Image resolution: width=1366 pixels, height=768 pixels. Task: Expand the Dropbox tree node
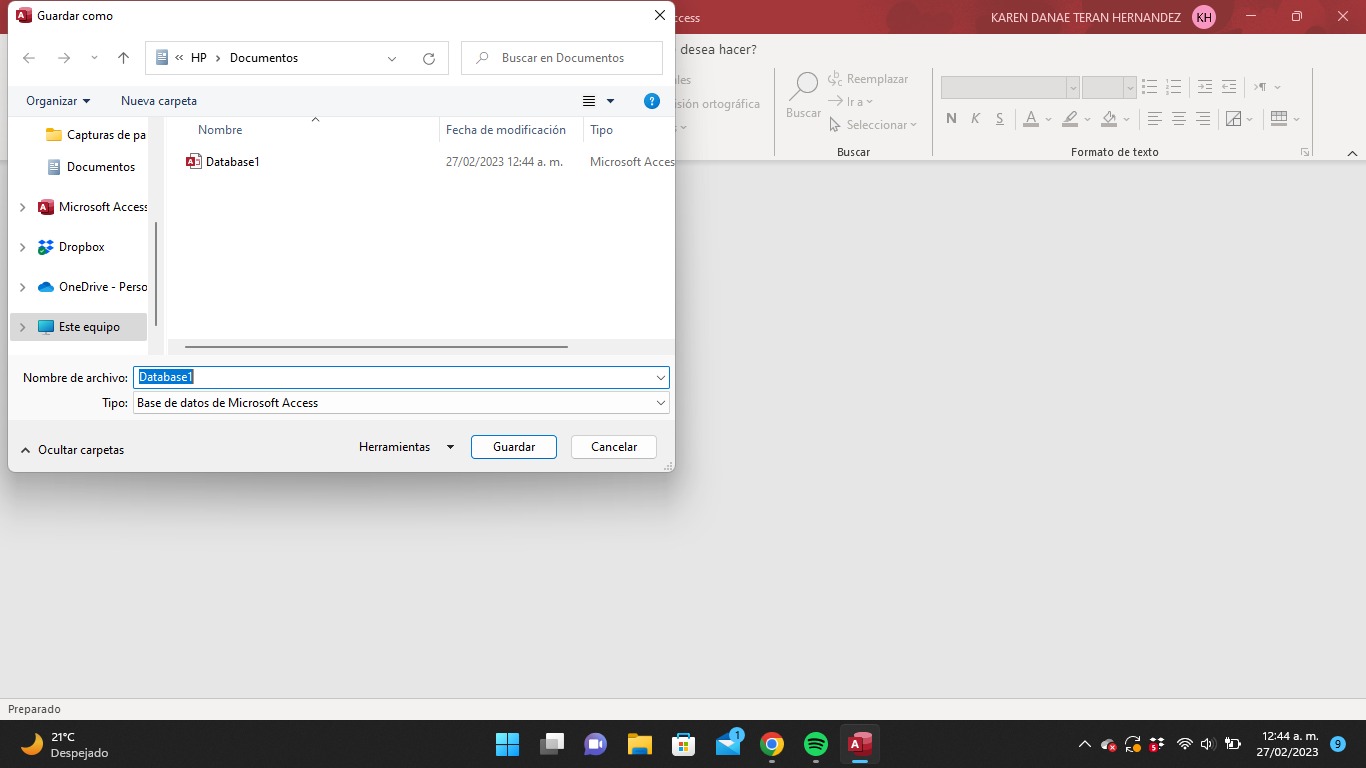(x=23, y=247)
